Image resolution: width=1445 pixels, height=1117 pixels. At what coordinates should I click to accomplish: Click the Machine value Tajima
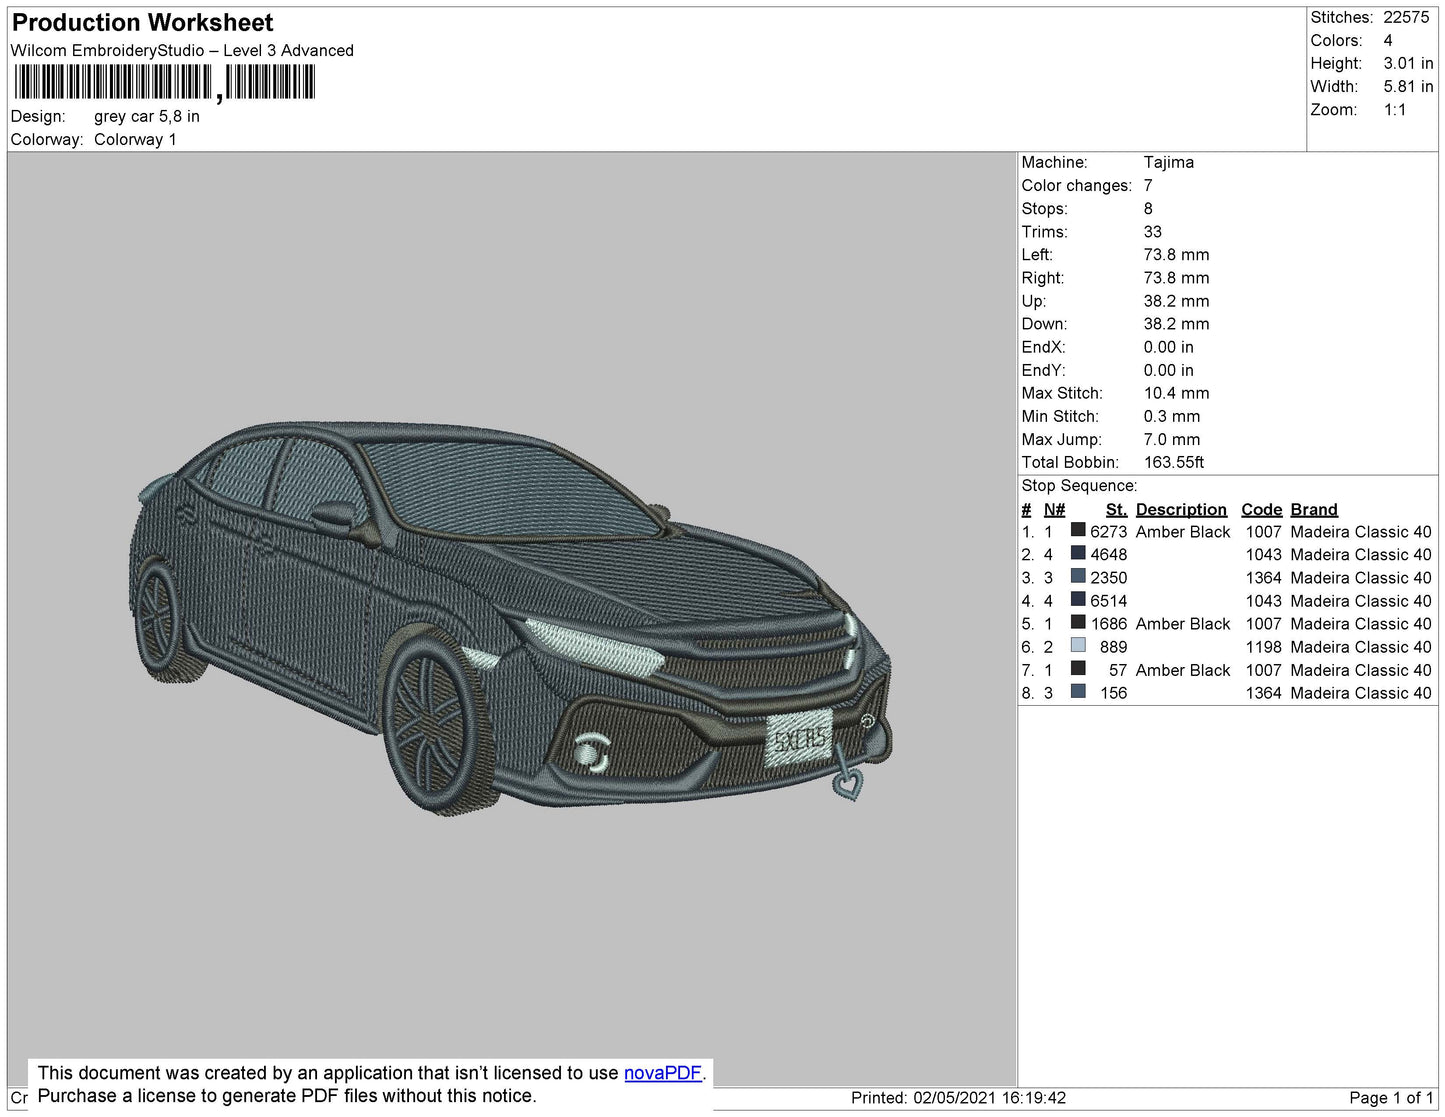[1169, 162]
